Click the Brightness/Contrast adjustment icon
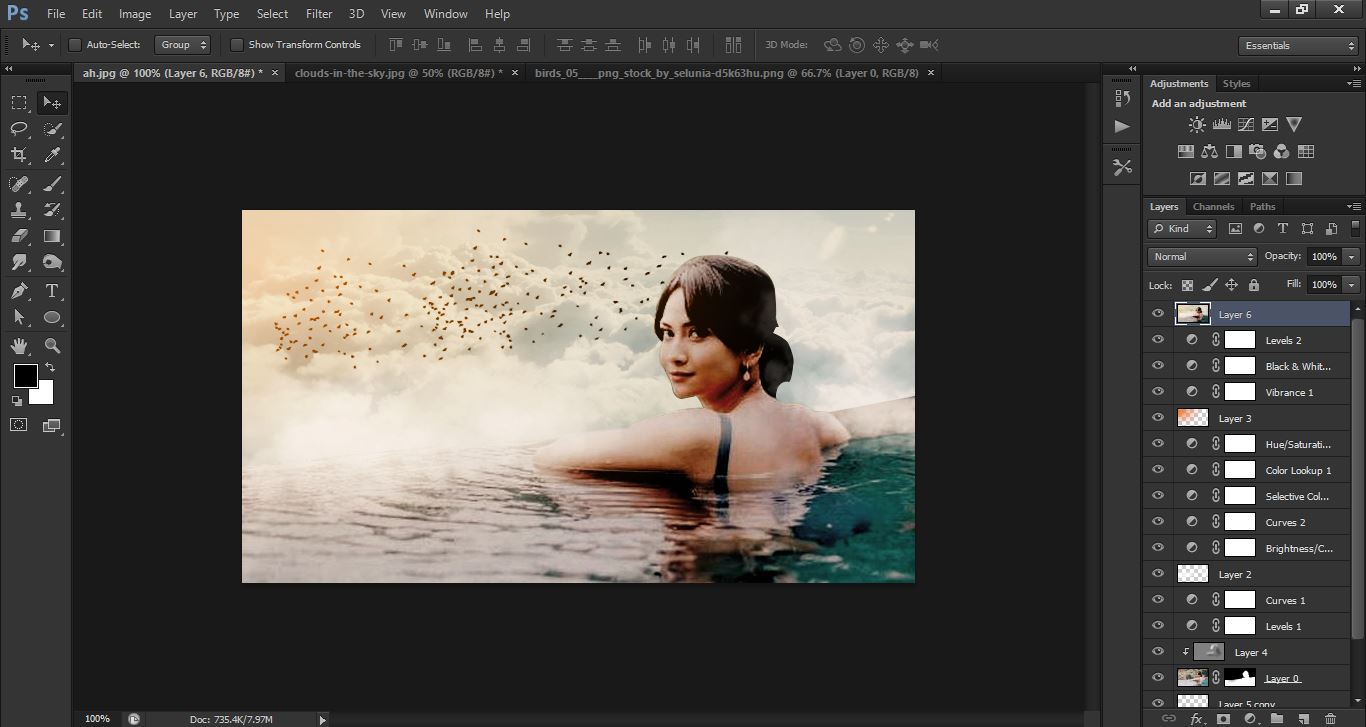 click(1197, 125)
